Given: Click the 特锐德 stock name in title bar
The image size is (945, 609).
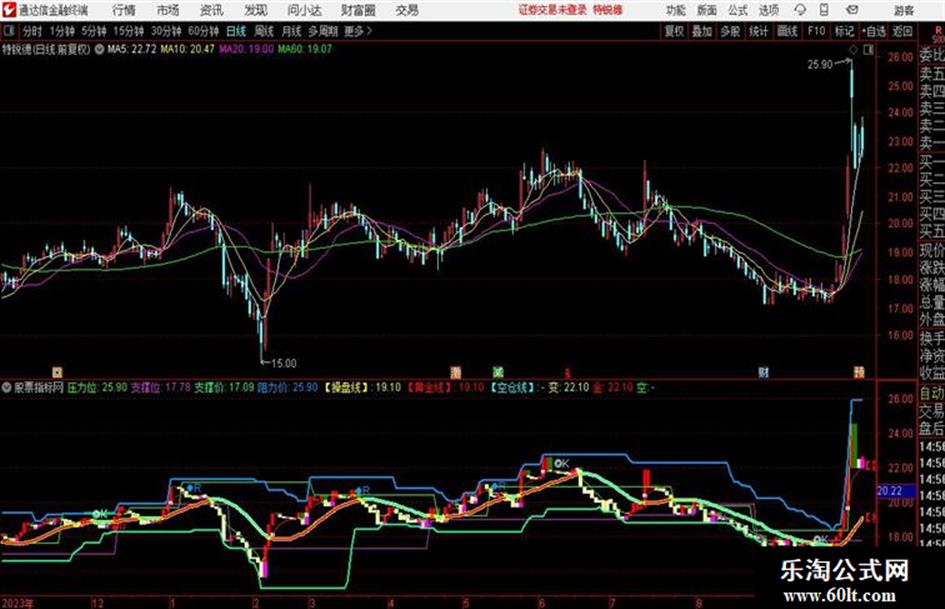Looking at the screenshot, I should click(608, 10).
